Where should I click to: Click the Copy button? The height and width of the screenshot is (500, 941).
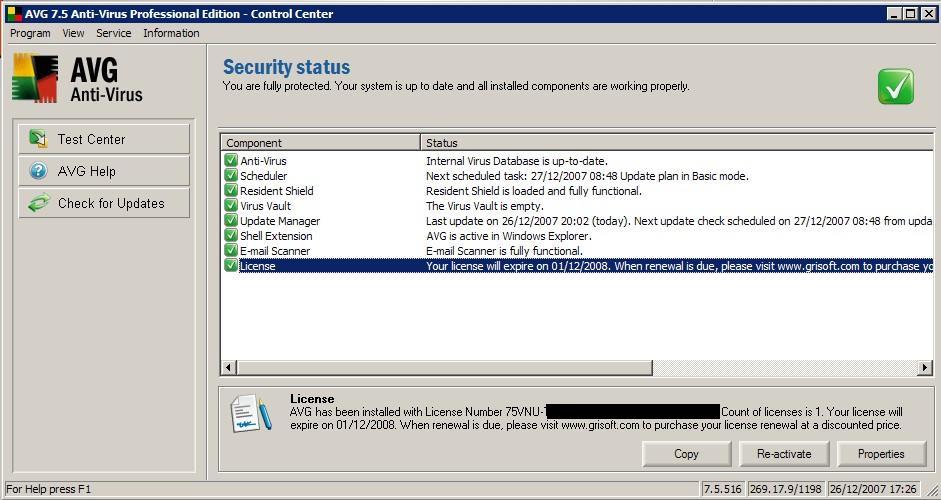click(x=687, y=454)
